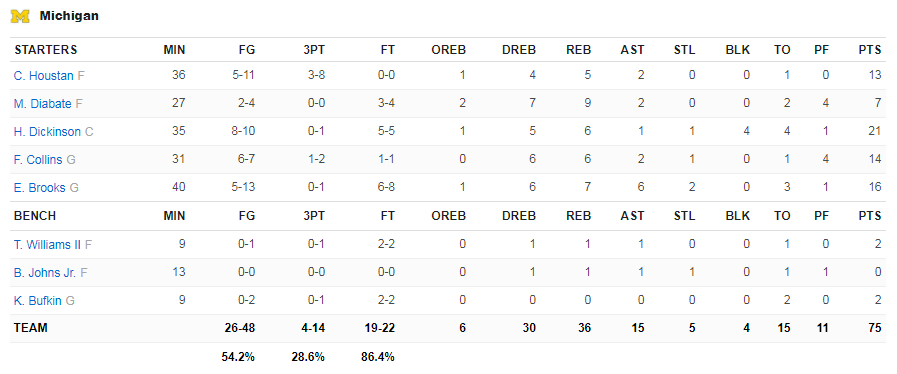Click the 3PT header in bench row
This screenshot has height=374, width=897.
(314, 216)
